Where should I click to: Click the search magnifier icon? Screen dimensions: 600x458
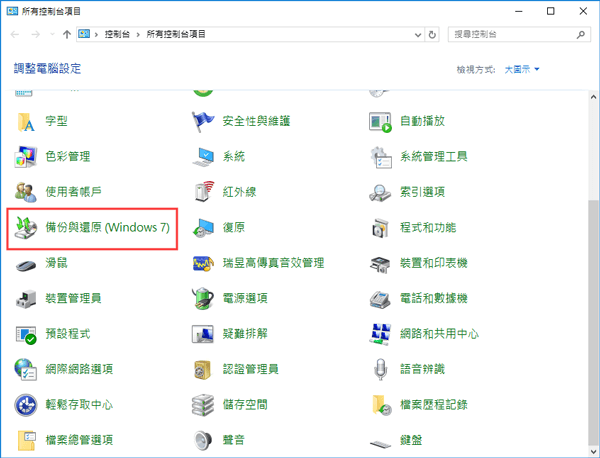(x=581, y=34)
